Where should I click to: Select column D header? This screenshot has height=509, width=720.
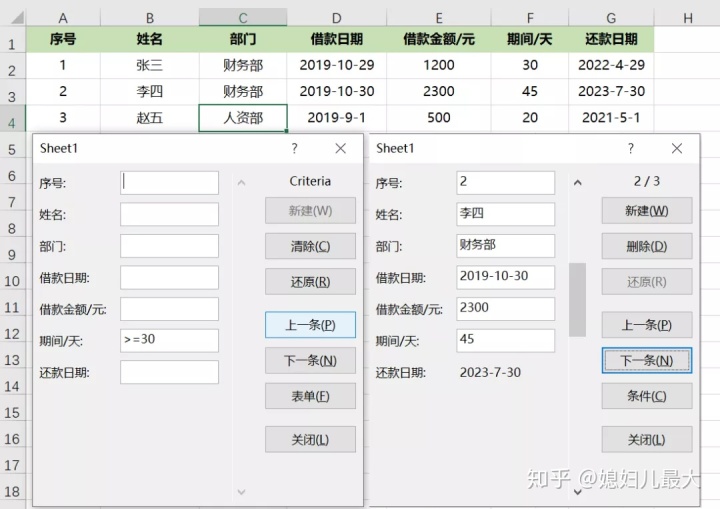click(337, 18)
